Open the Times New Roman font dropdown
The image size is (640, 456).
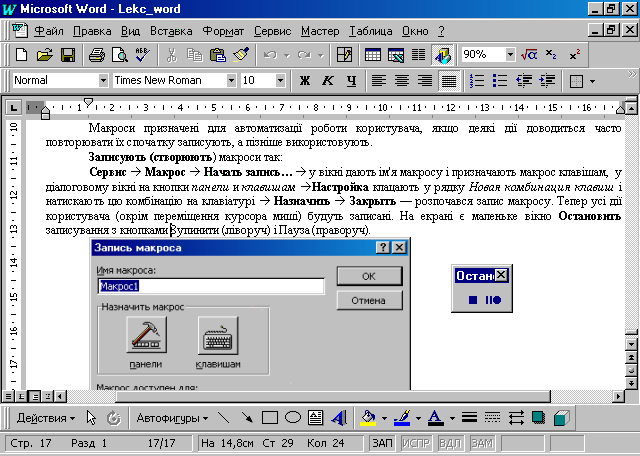pos(231,81)
